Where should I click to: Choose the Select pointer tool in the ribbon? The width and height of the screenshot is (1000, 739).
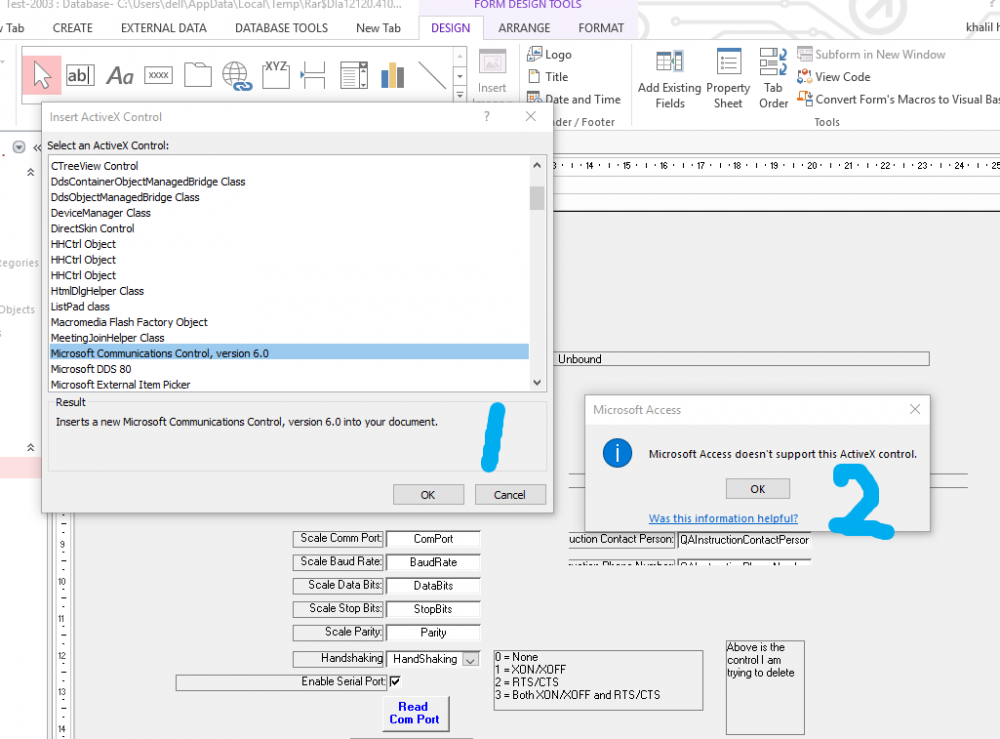click(x=41, y=75)
